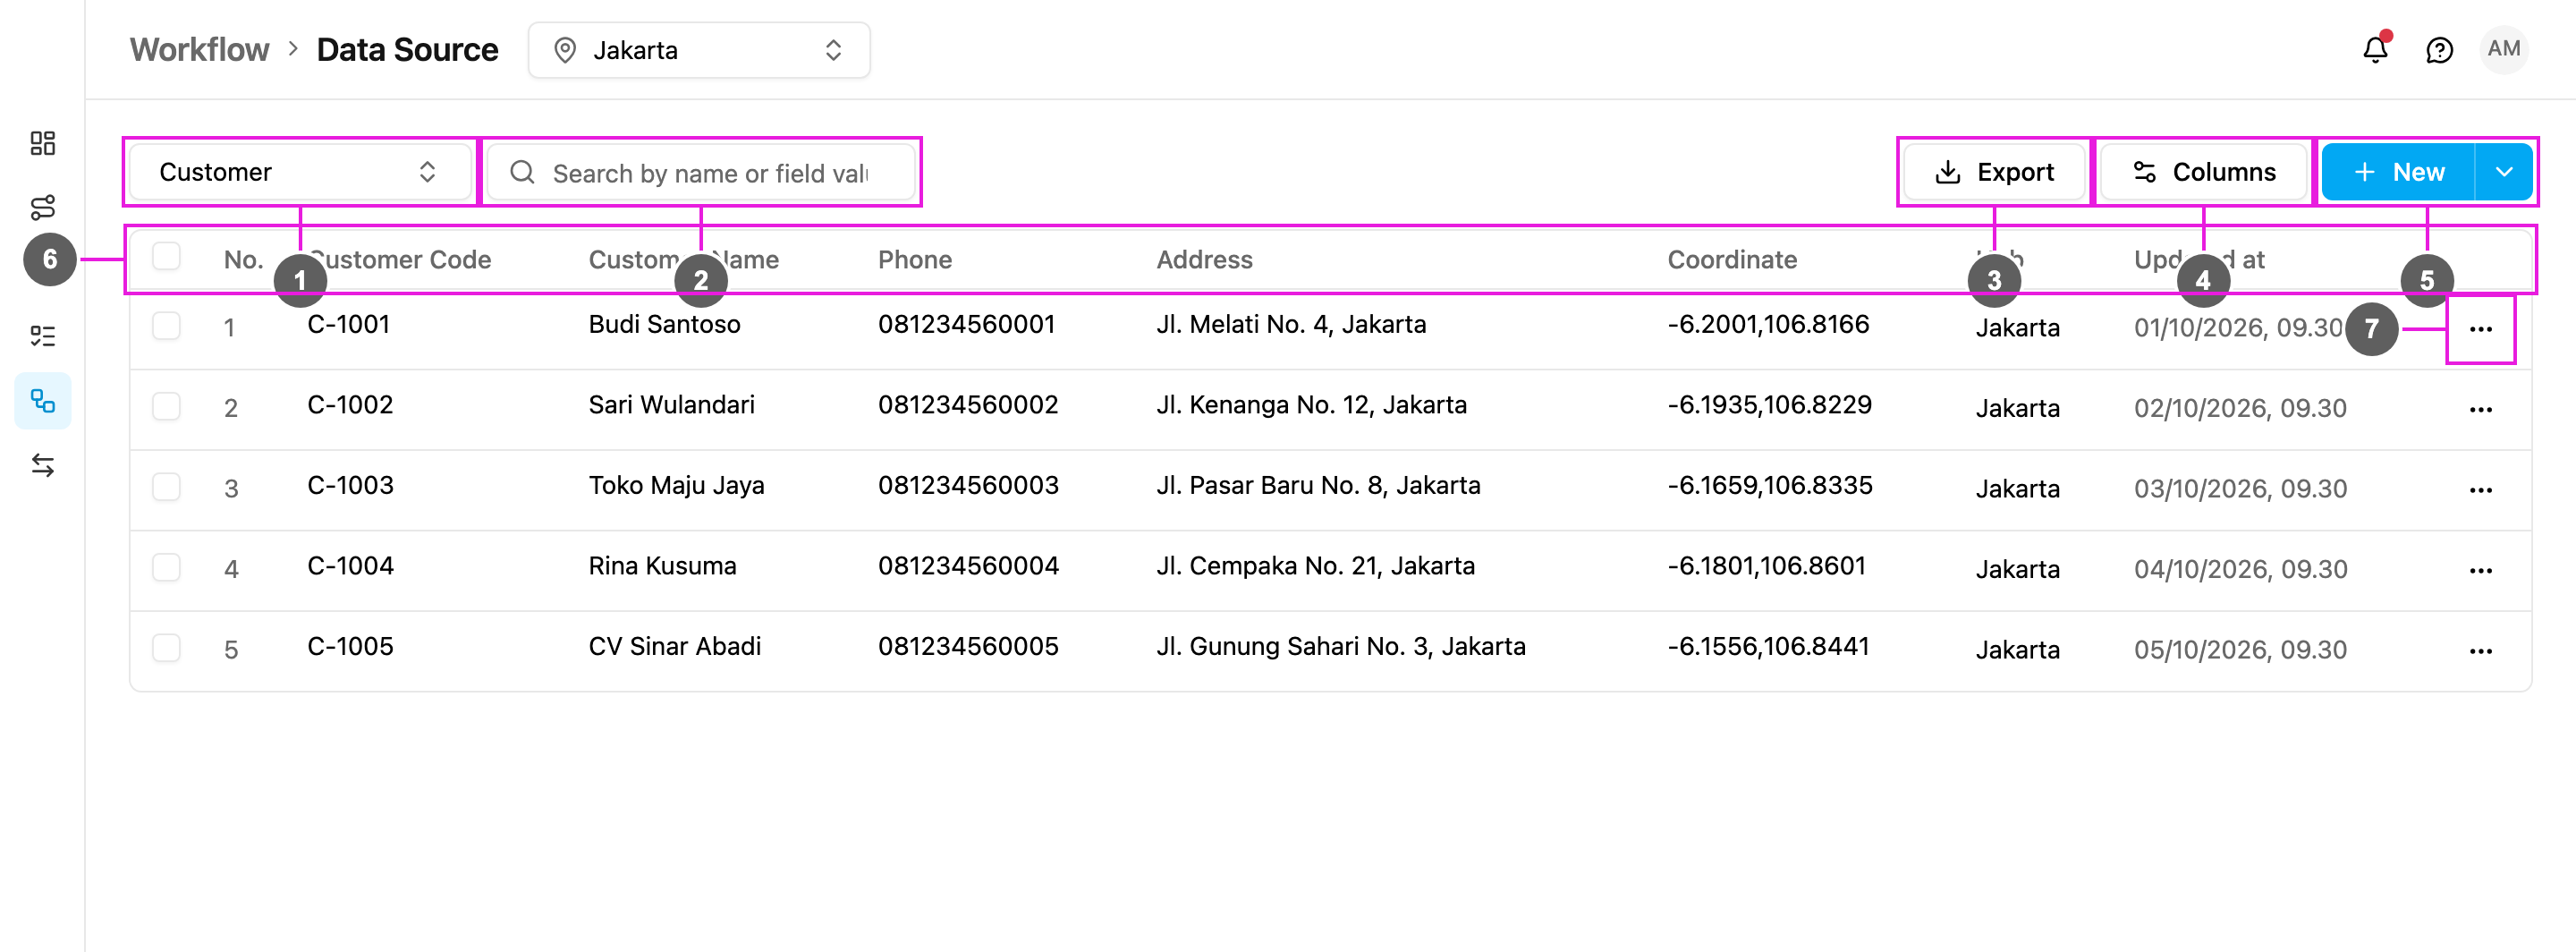2576x952 pixels.
Task: Click phone number 081234560001
Action: tap(966, 324)
